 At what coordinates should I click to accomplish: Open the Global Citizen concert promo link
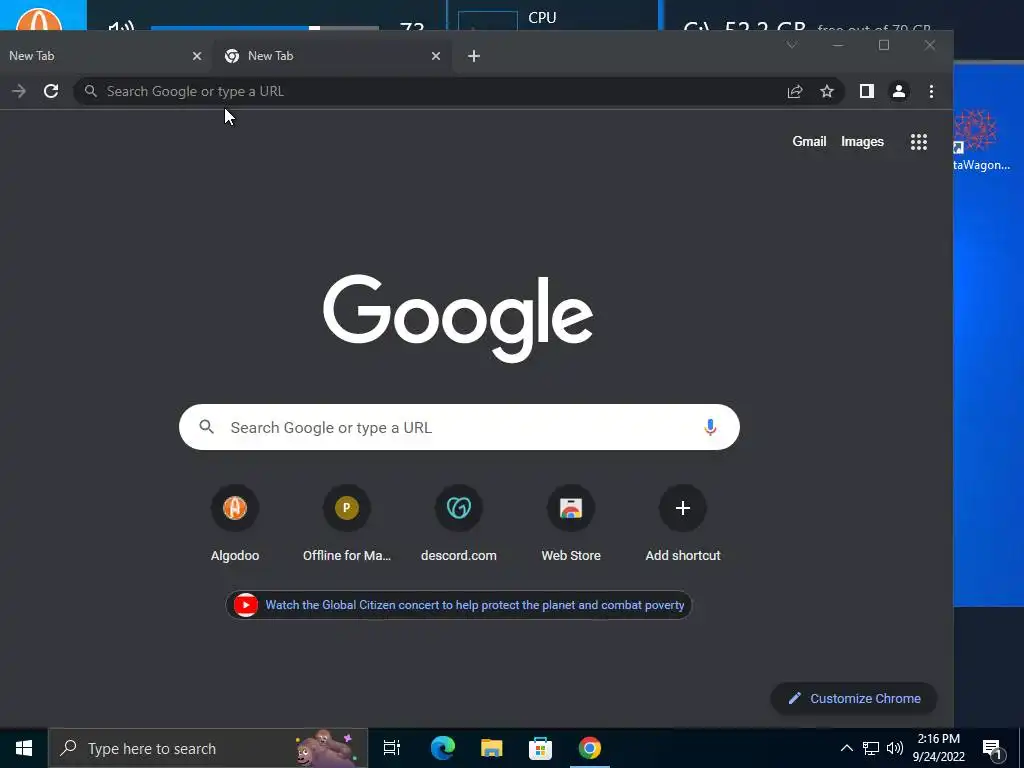click(x=458, y=605)
